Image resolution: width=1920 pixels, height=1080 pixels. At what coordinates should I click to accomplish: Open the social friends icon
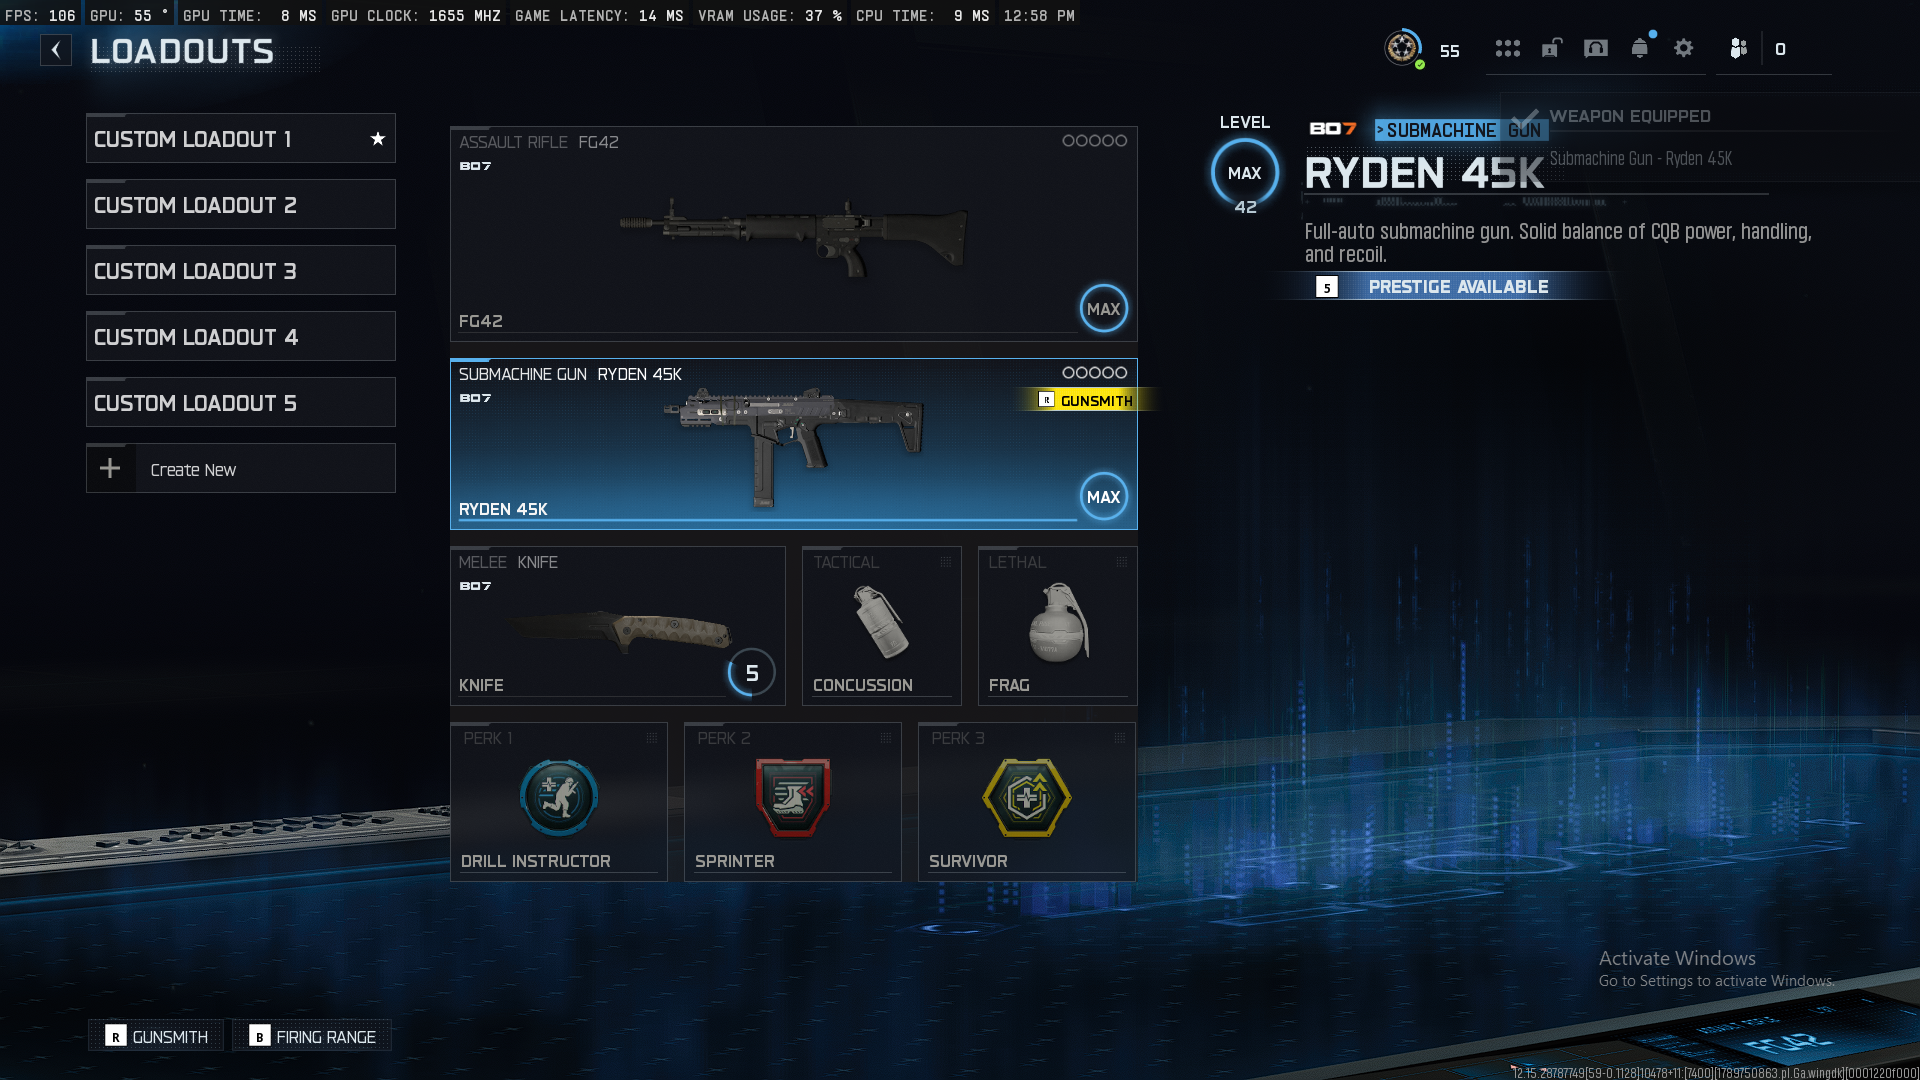pos(1739,48)
